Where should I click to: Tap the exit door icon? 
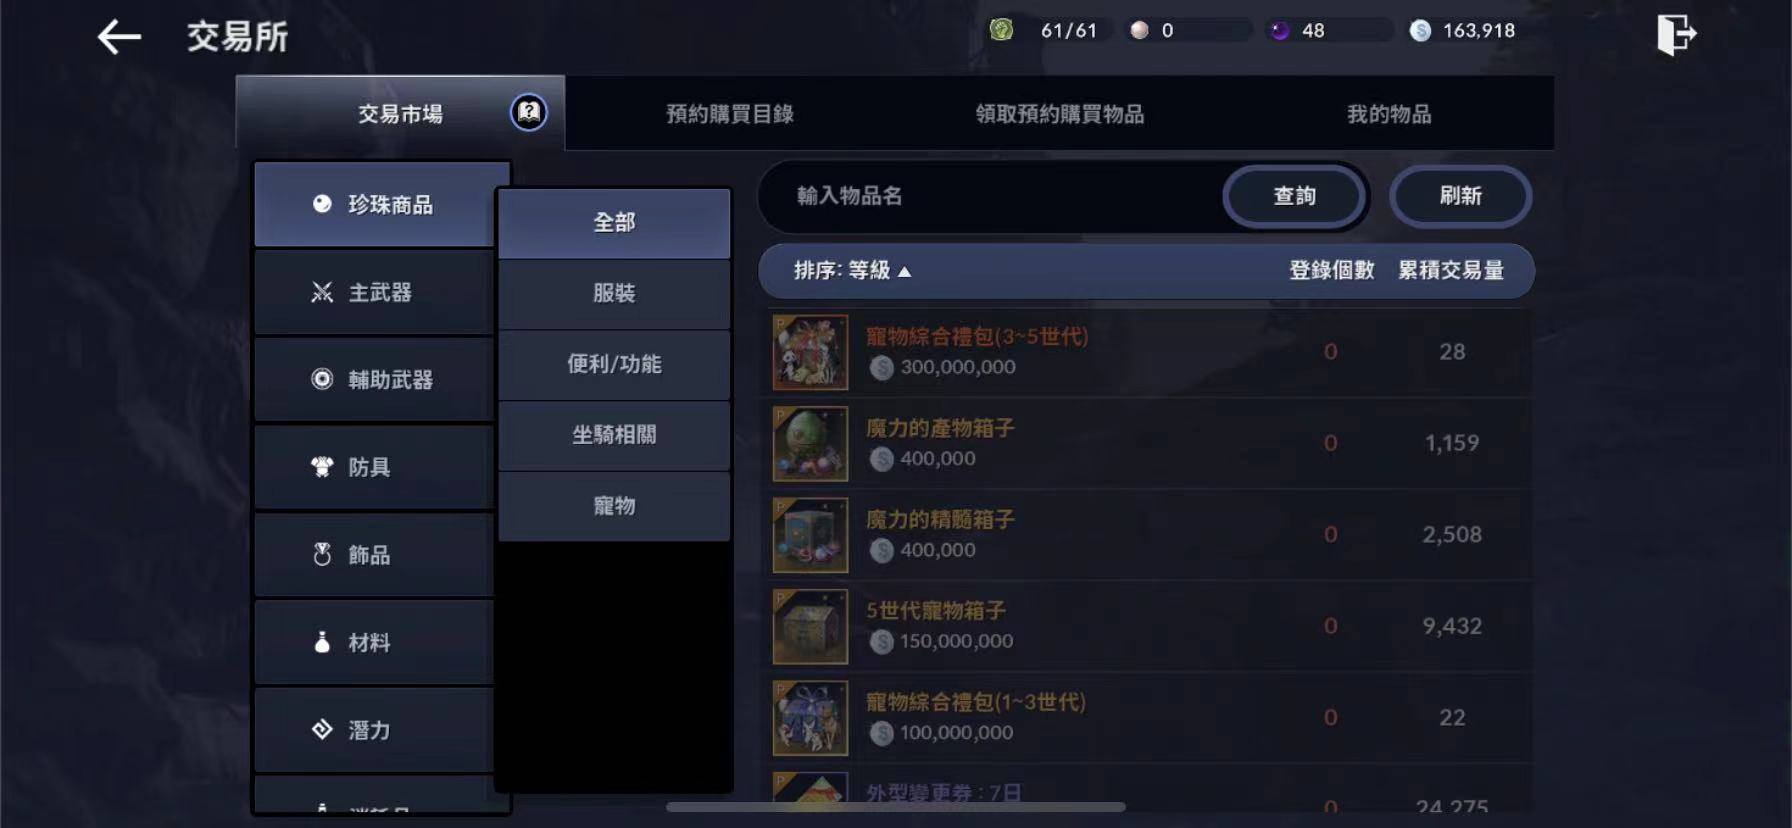1676,35
